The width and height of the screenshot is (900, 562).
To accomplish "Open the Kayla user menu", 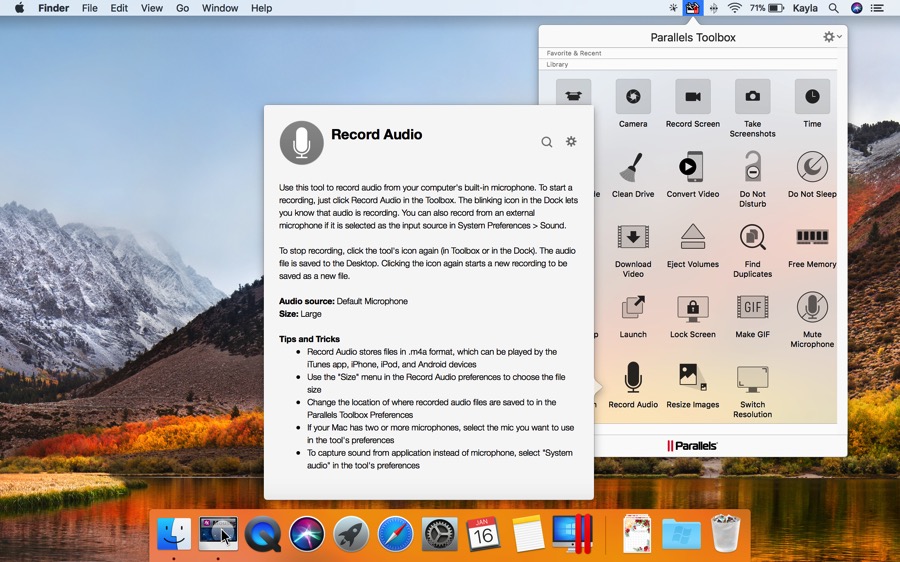I will click(805, 8).
